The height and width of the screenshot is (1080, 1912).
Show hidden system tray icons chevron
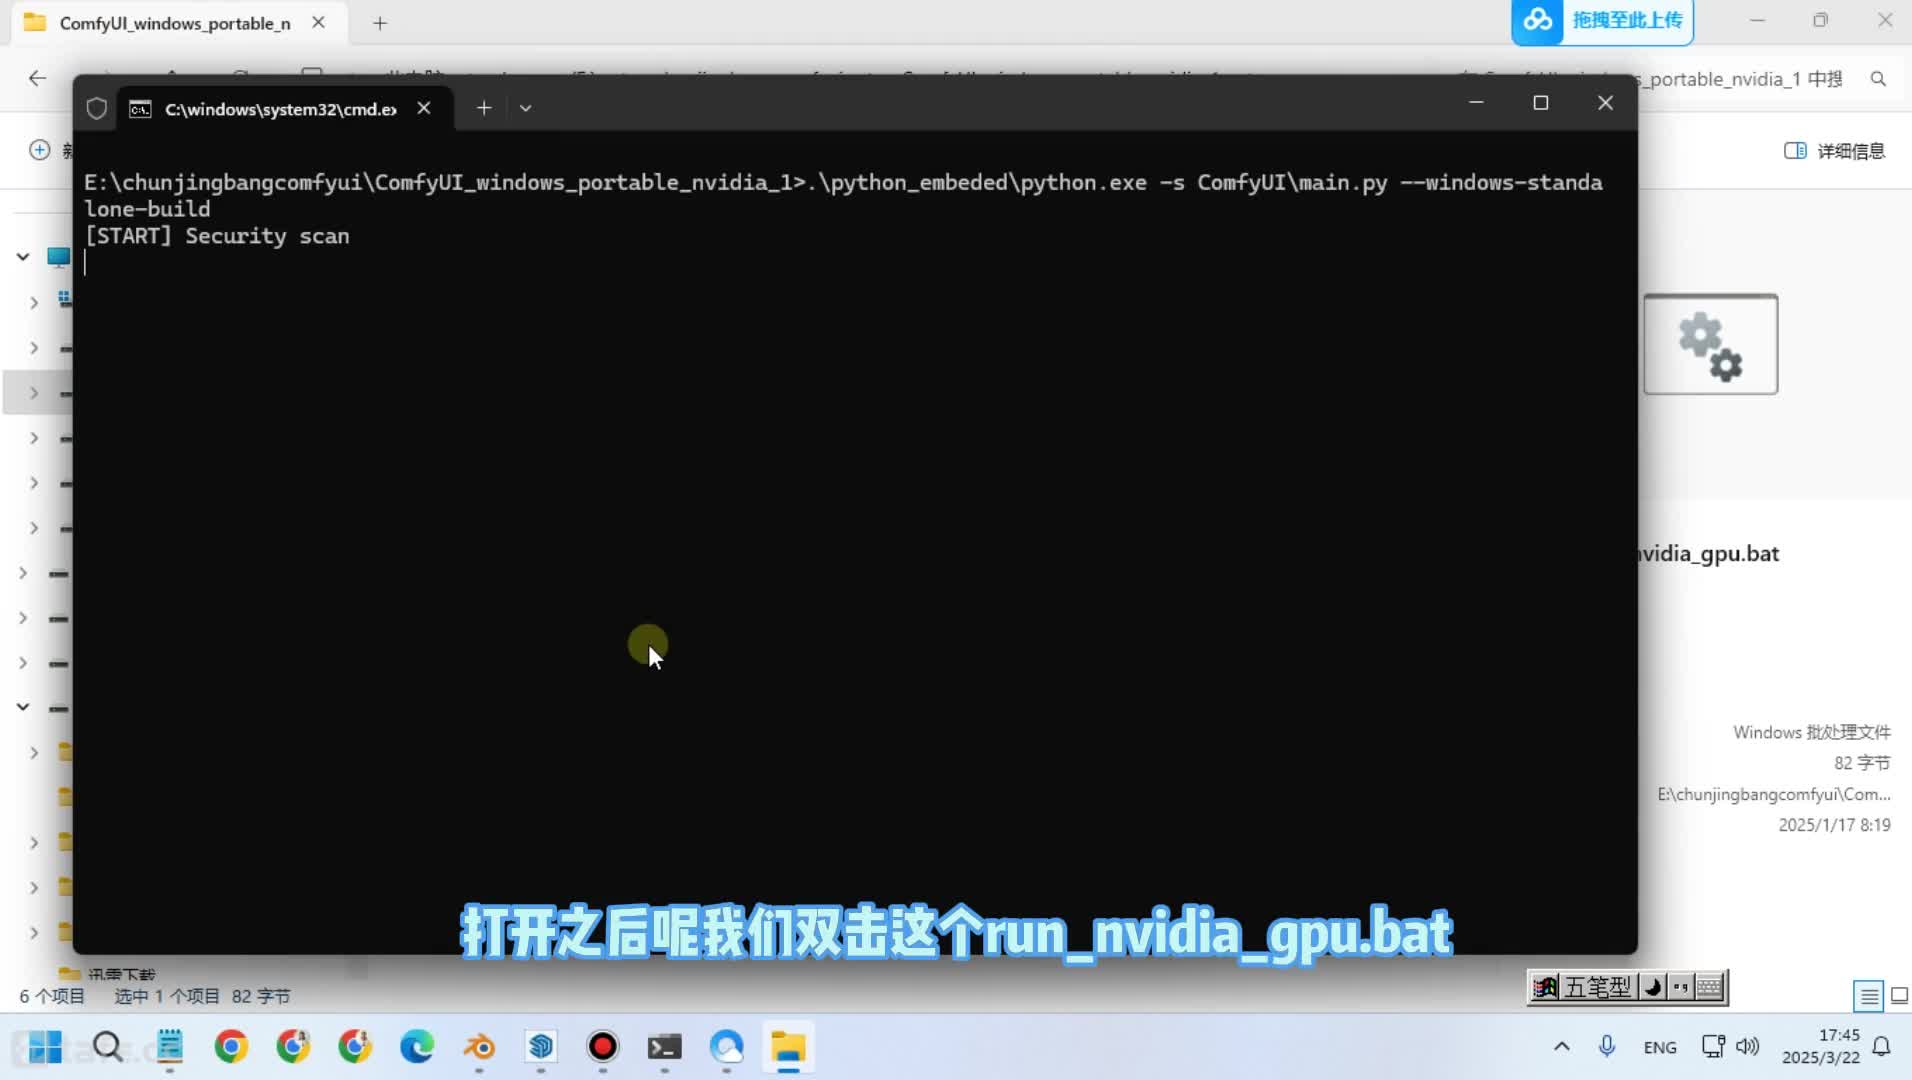tap(1561, 1047)
